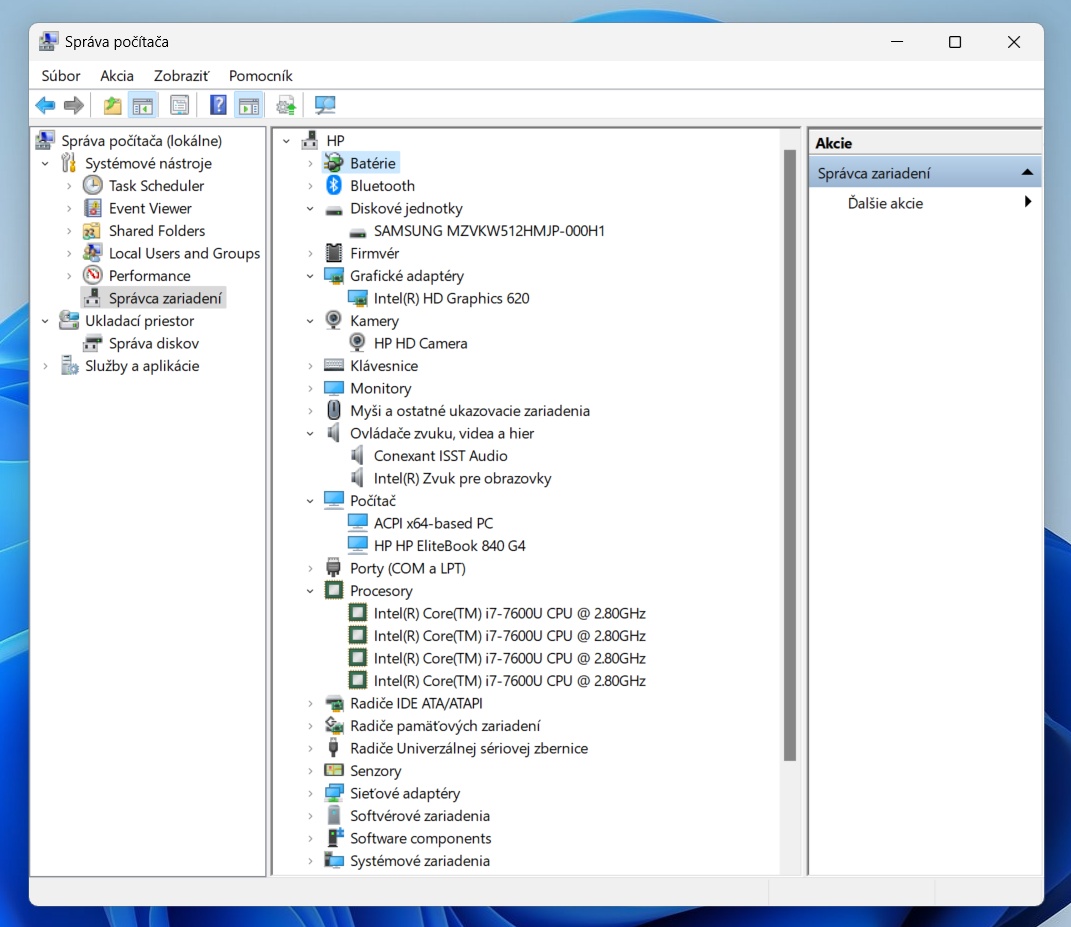The width and height of the screenshot is (1071, 927).
Task: Select Event Viewer in the left tree
Action: [x=150, y=208]
